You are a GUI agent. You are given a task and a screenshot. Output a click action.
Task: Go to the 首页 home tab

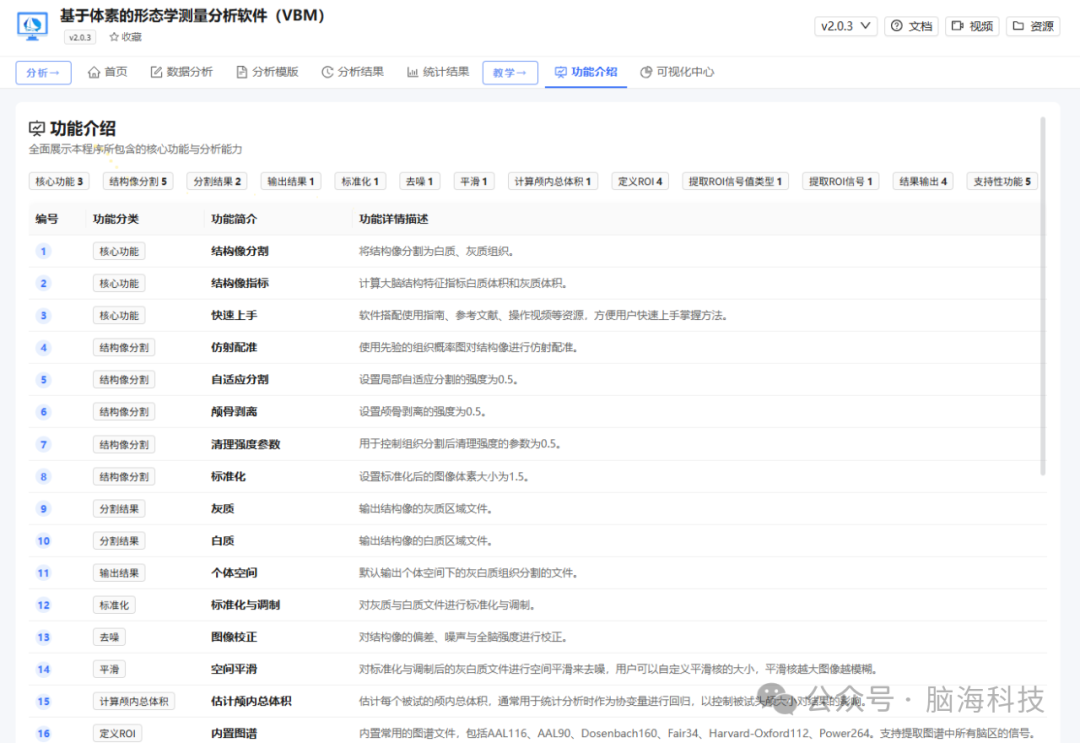(107, 72)
